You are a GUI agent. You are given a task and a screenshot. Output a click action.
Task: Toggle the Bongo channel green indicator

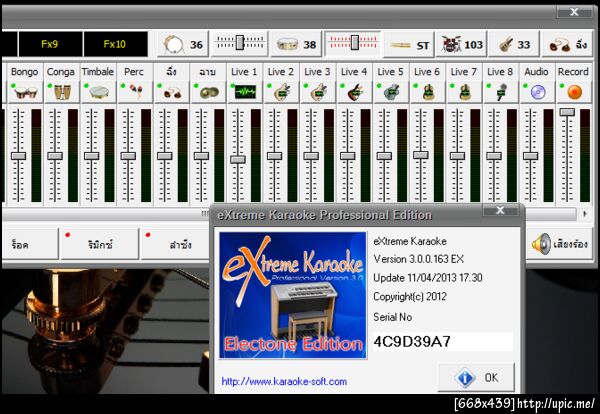(13, 86)
